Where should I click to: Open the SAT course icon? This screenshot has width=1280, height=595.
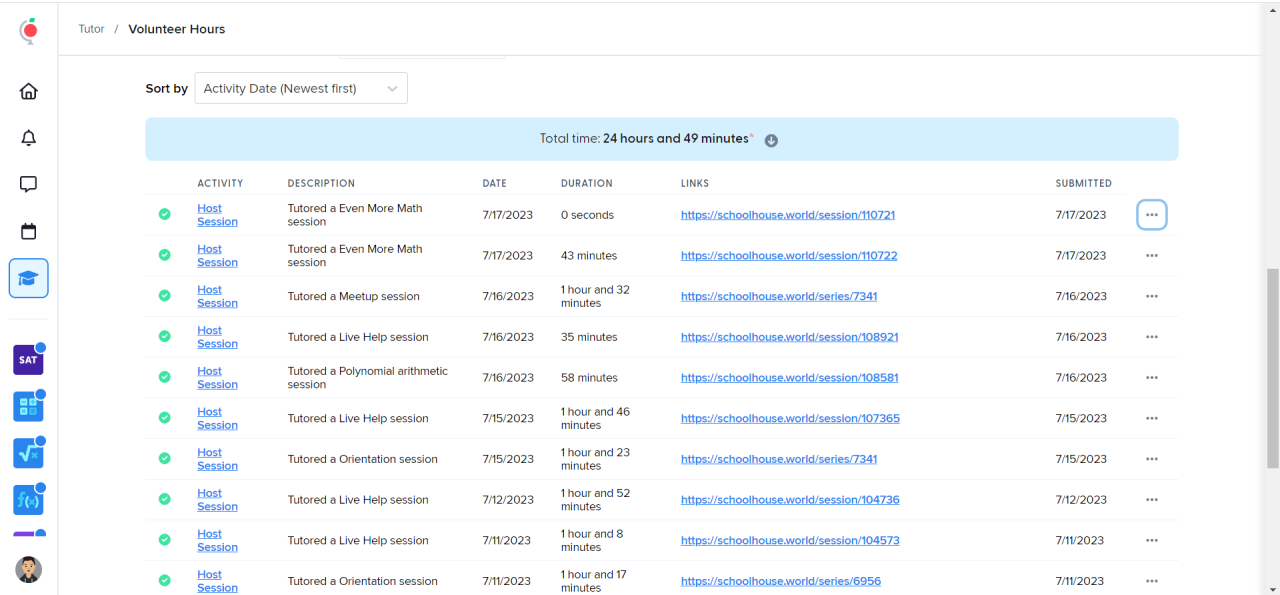point(28,360)
